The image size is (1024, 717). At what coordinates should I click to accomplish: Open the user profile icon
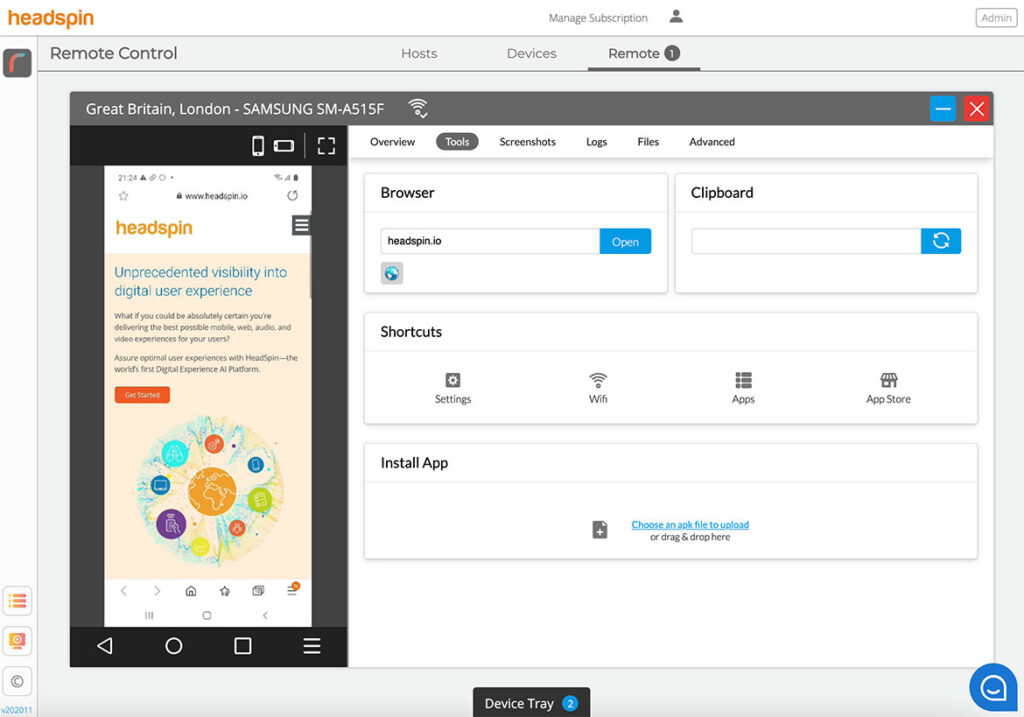tap(676, 16)
